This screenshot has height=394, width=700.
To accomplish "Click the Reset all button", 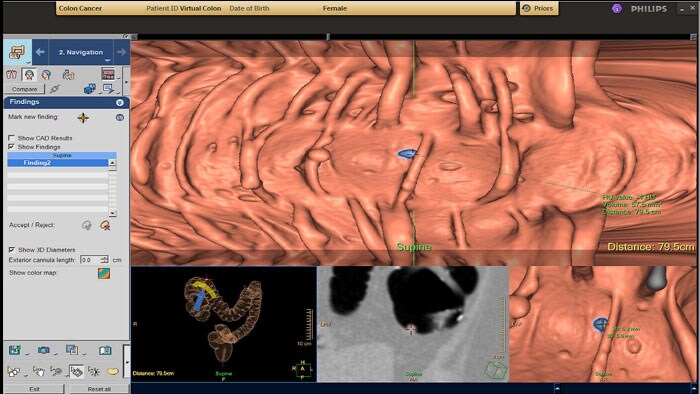I will coord(99,389).
